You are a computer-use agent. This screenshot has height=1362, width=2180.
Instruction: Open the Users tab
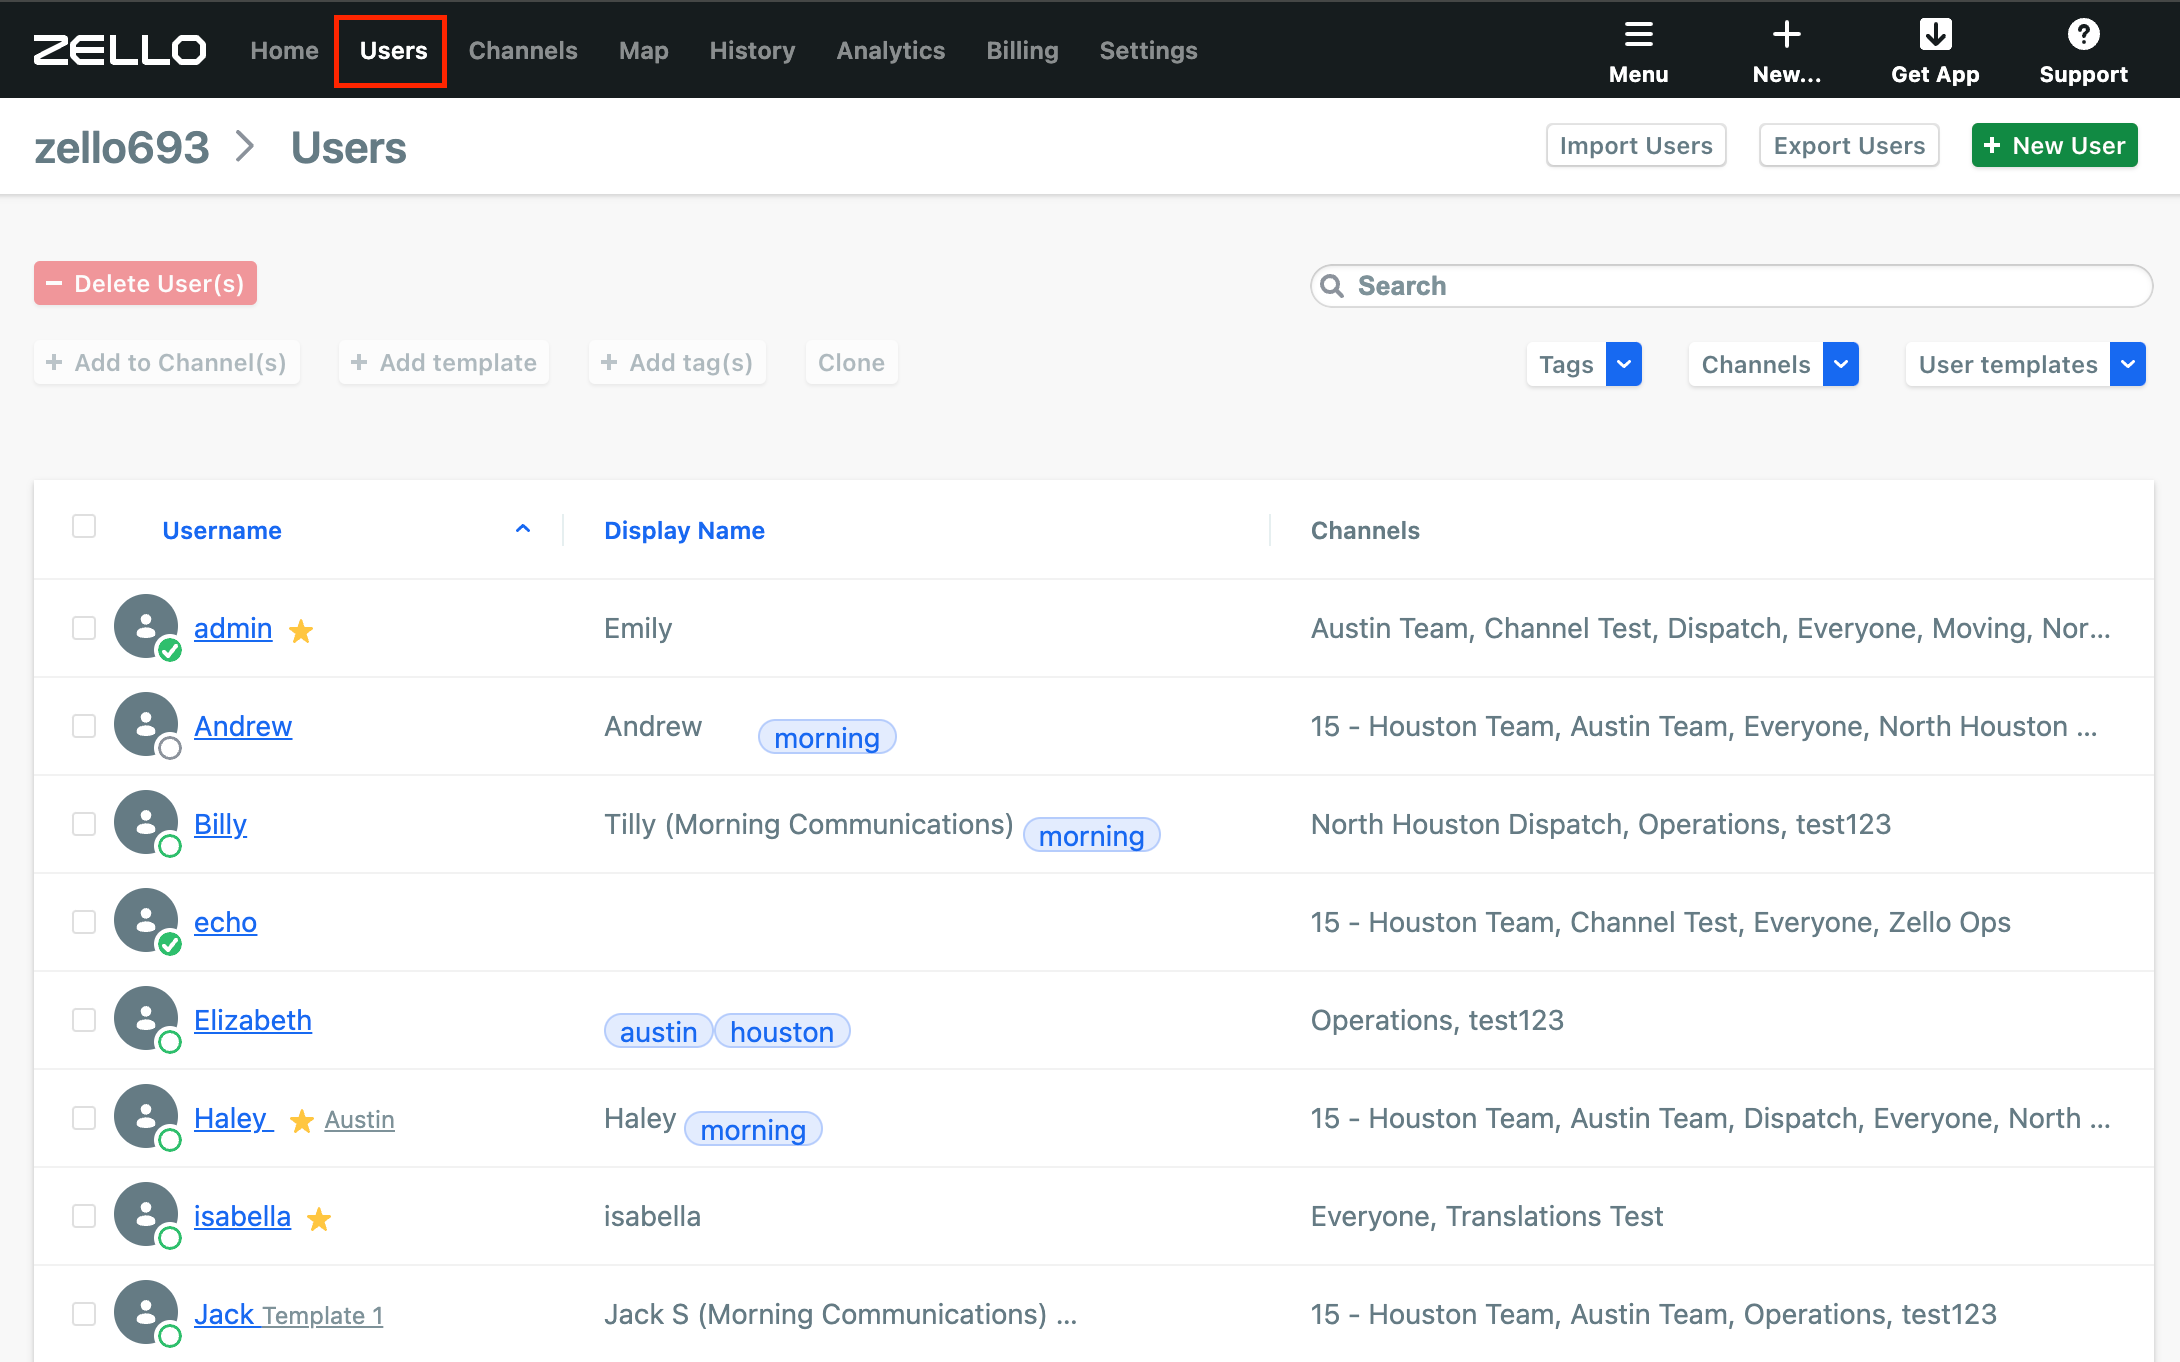click(393, 50)
